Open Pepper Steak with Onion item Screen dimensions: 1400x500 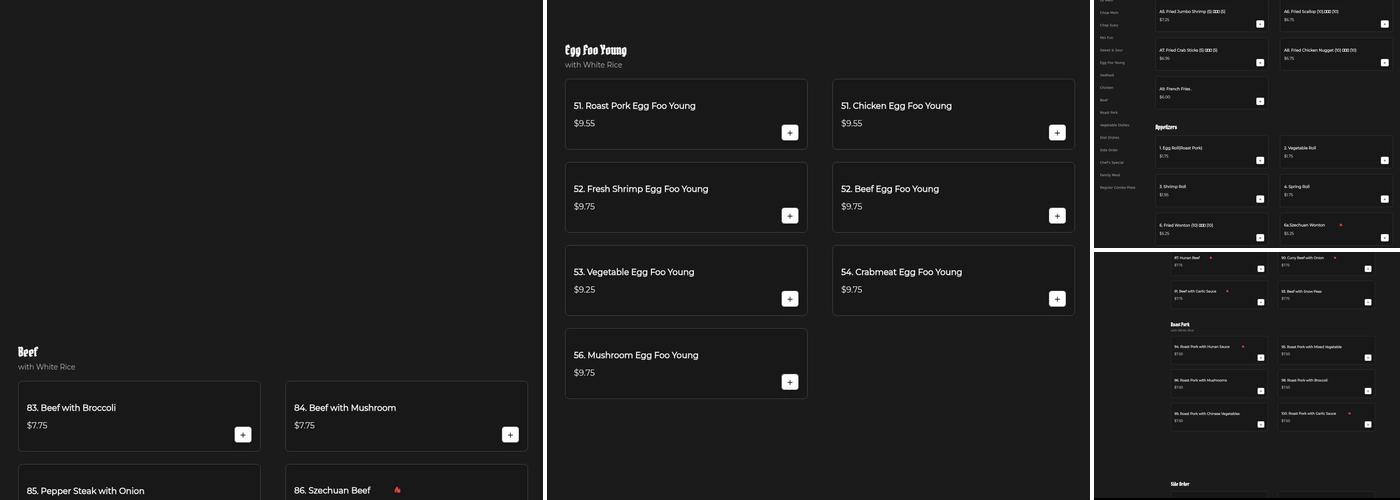click(139, 485)
